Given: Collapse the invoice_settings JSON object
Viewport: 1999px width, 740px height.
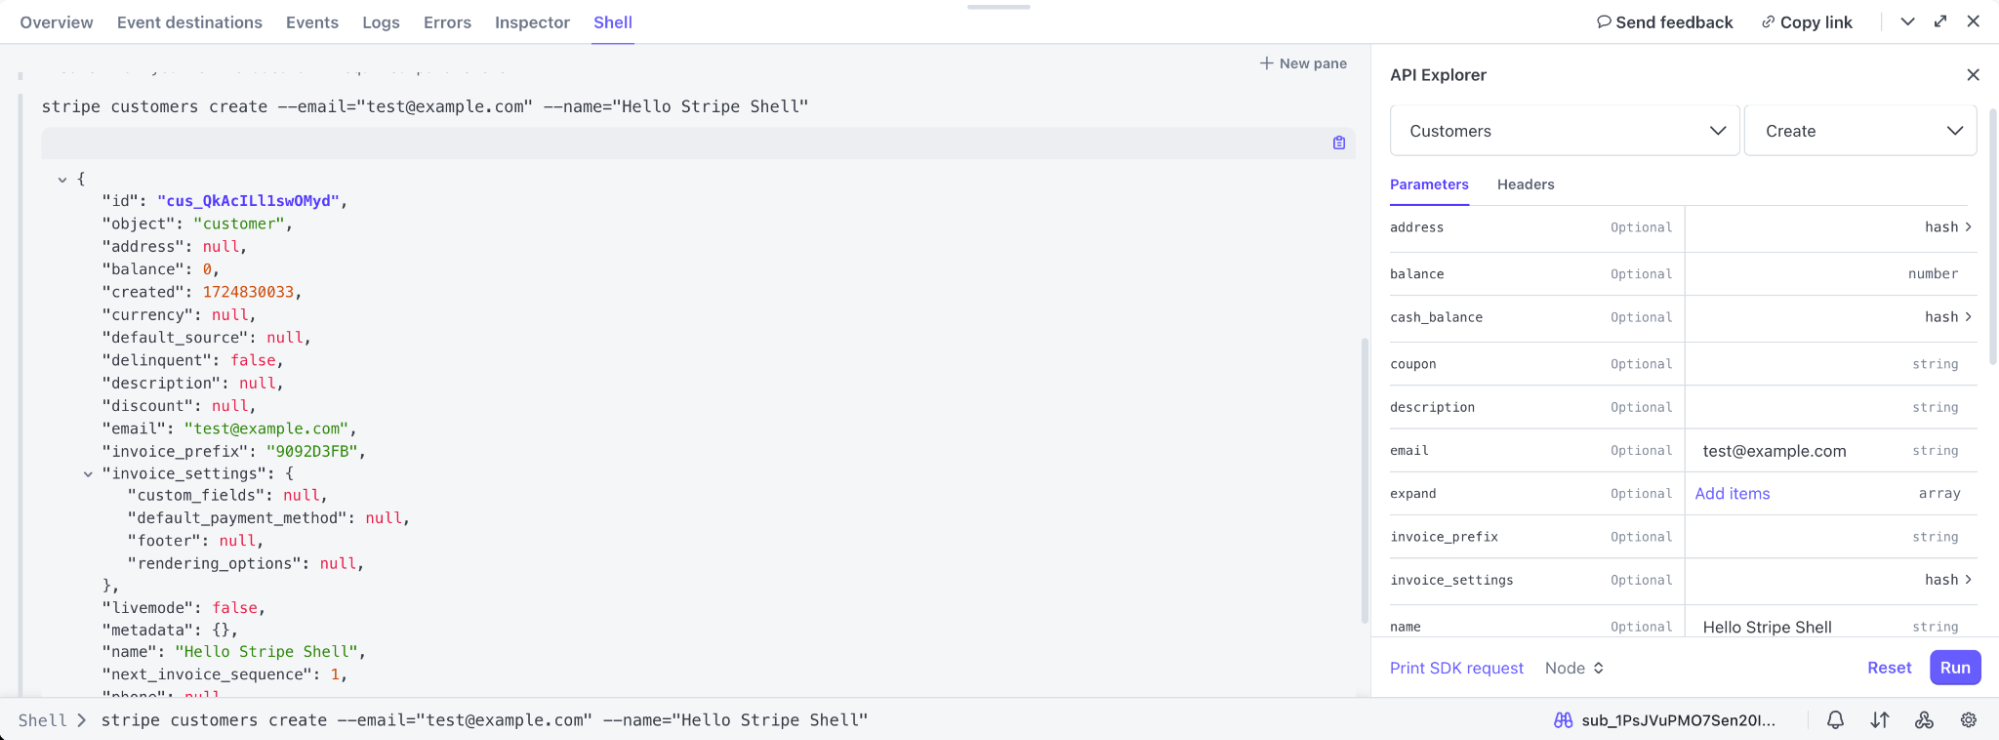Looking at the screenshot, I should [88, 474].
